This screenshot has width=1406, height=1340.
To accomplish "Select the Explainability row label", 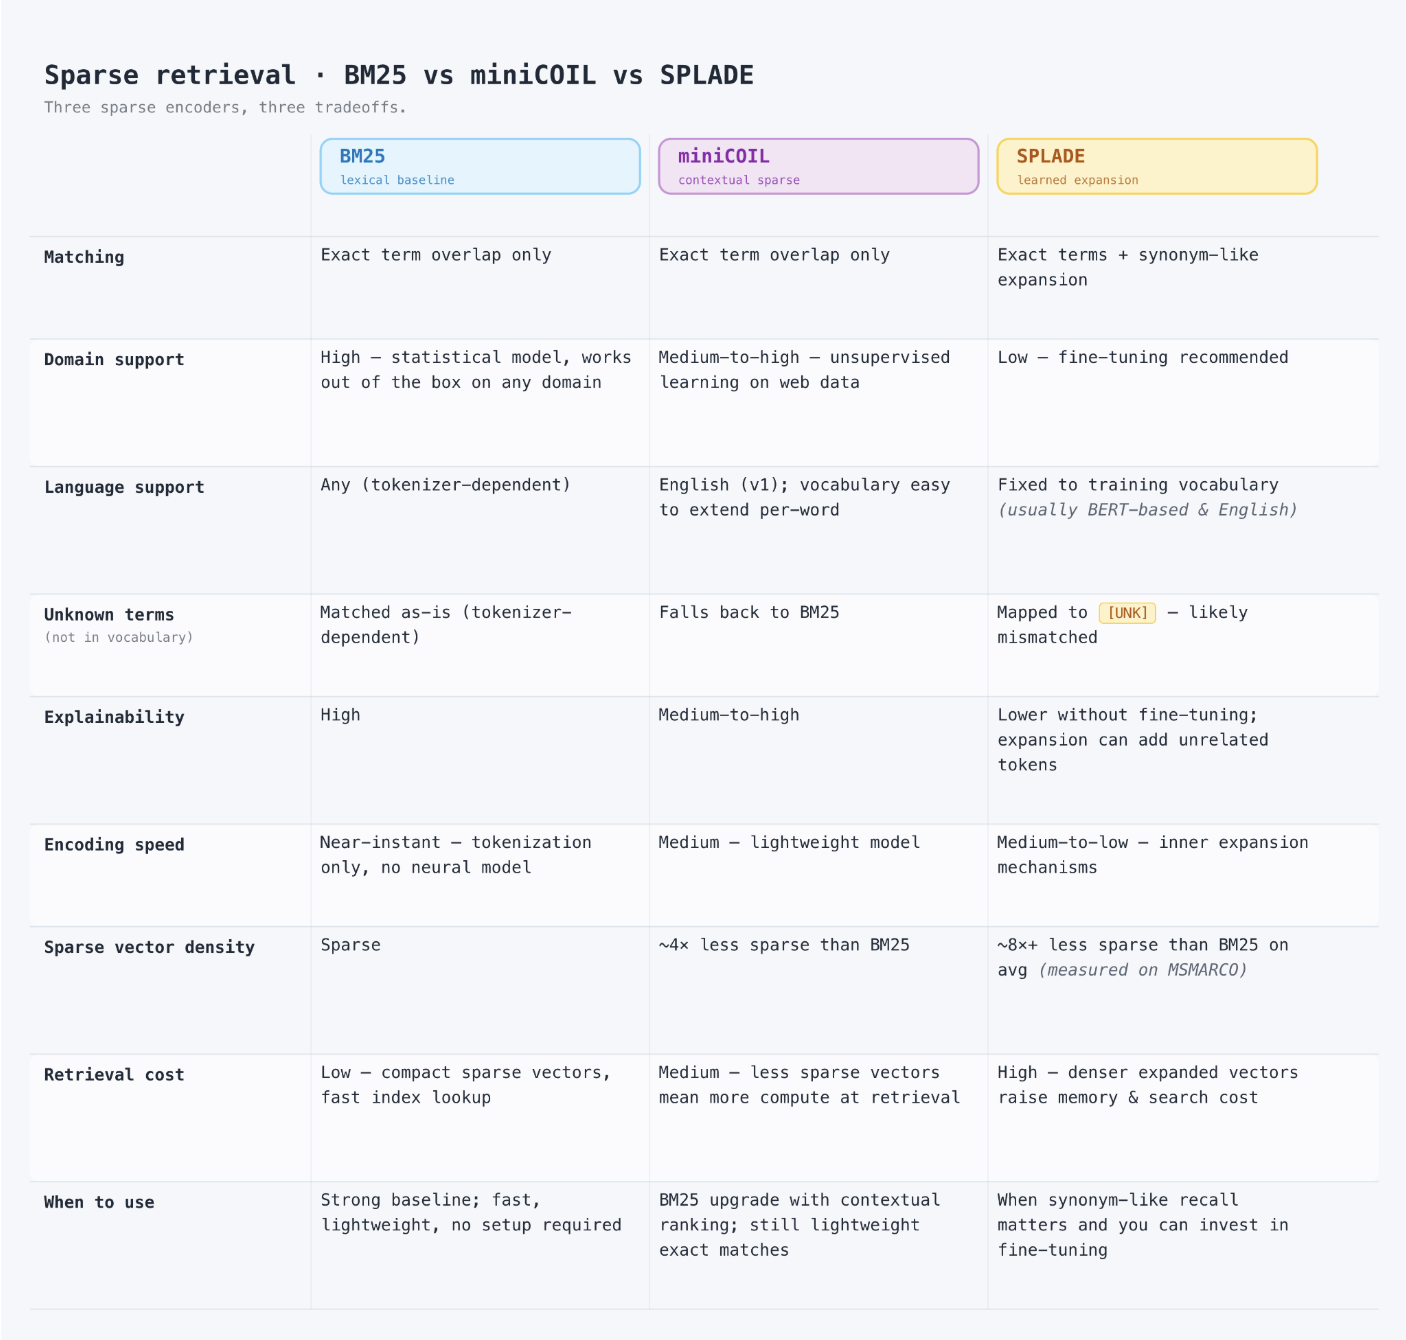I will tap(114, 717).
